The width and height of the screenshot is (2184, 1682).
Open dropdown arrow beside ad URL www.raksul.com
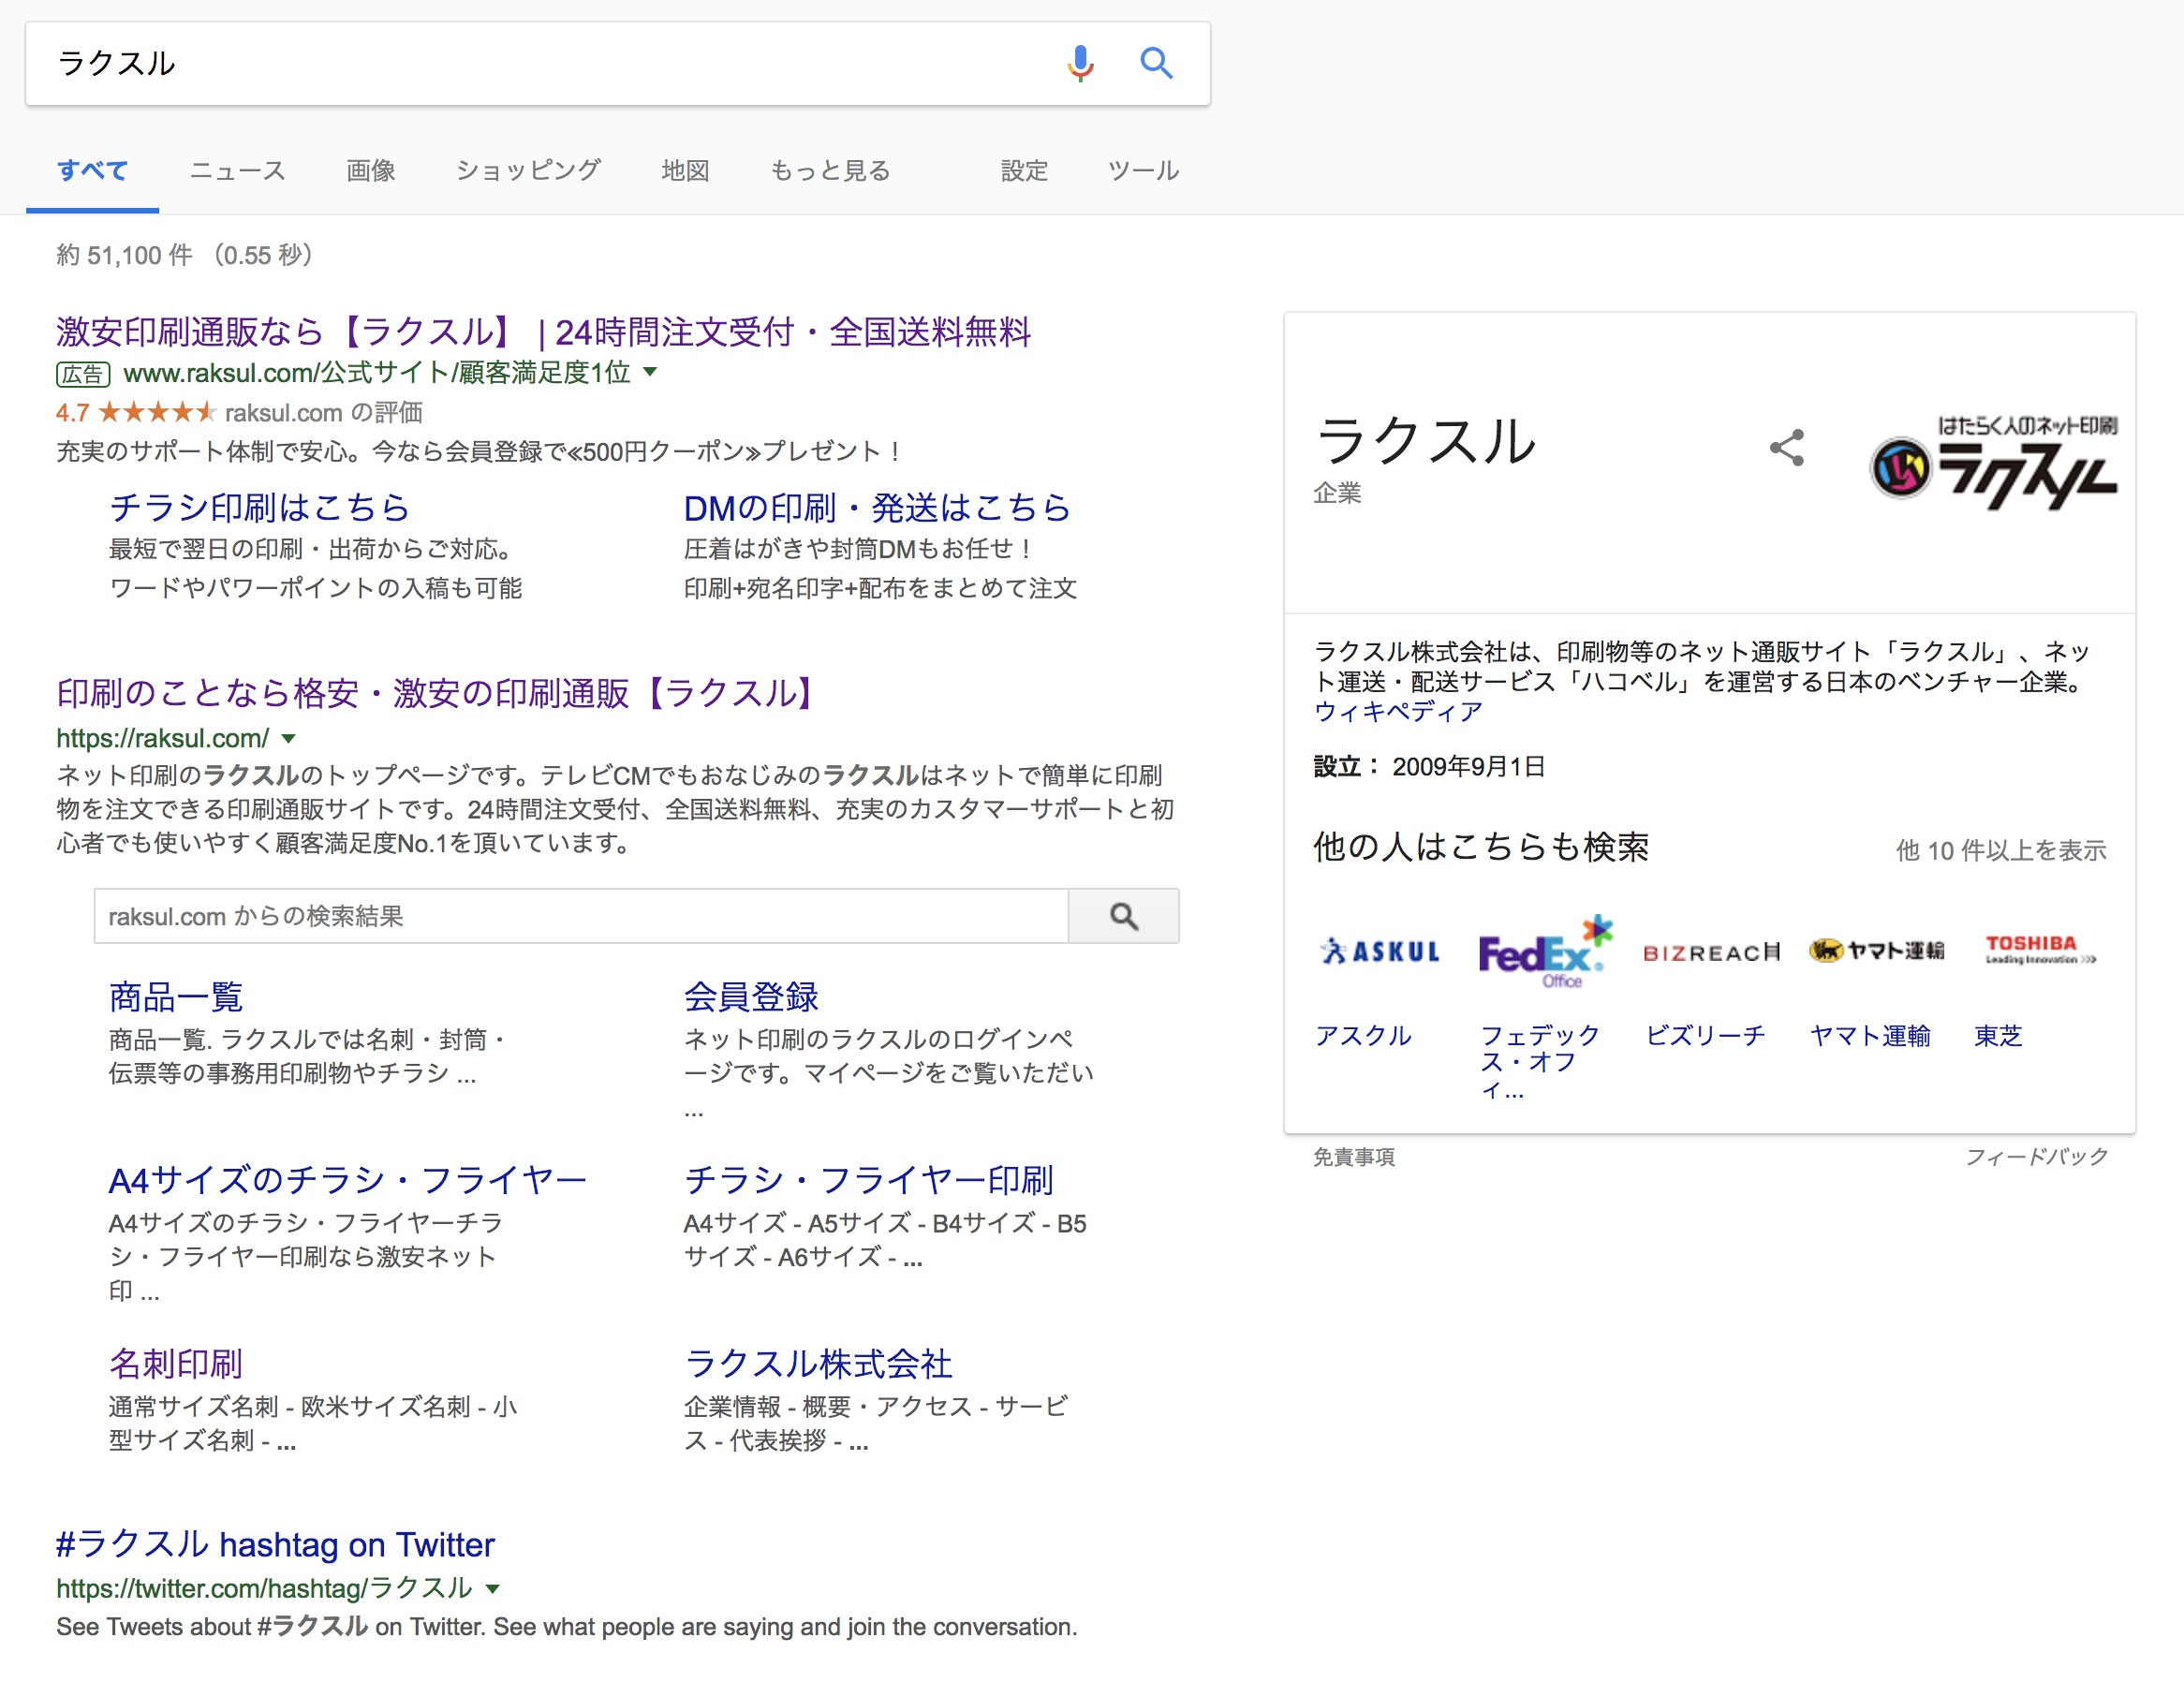click(650, 372)
